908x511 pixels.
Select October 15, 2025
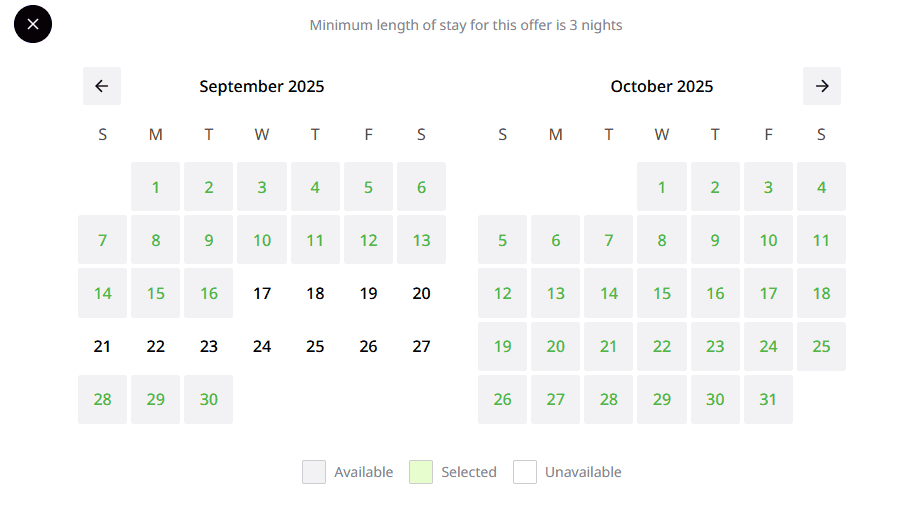(x=662, y=293)
